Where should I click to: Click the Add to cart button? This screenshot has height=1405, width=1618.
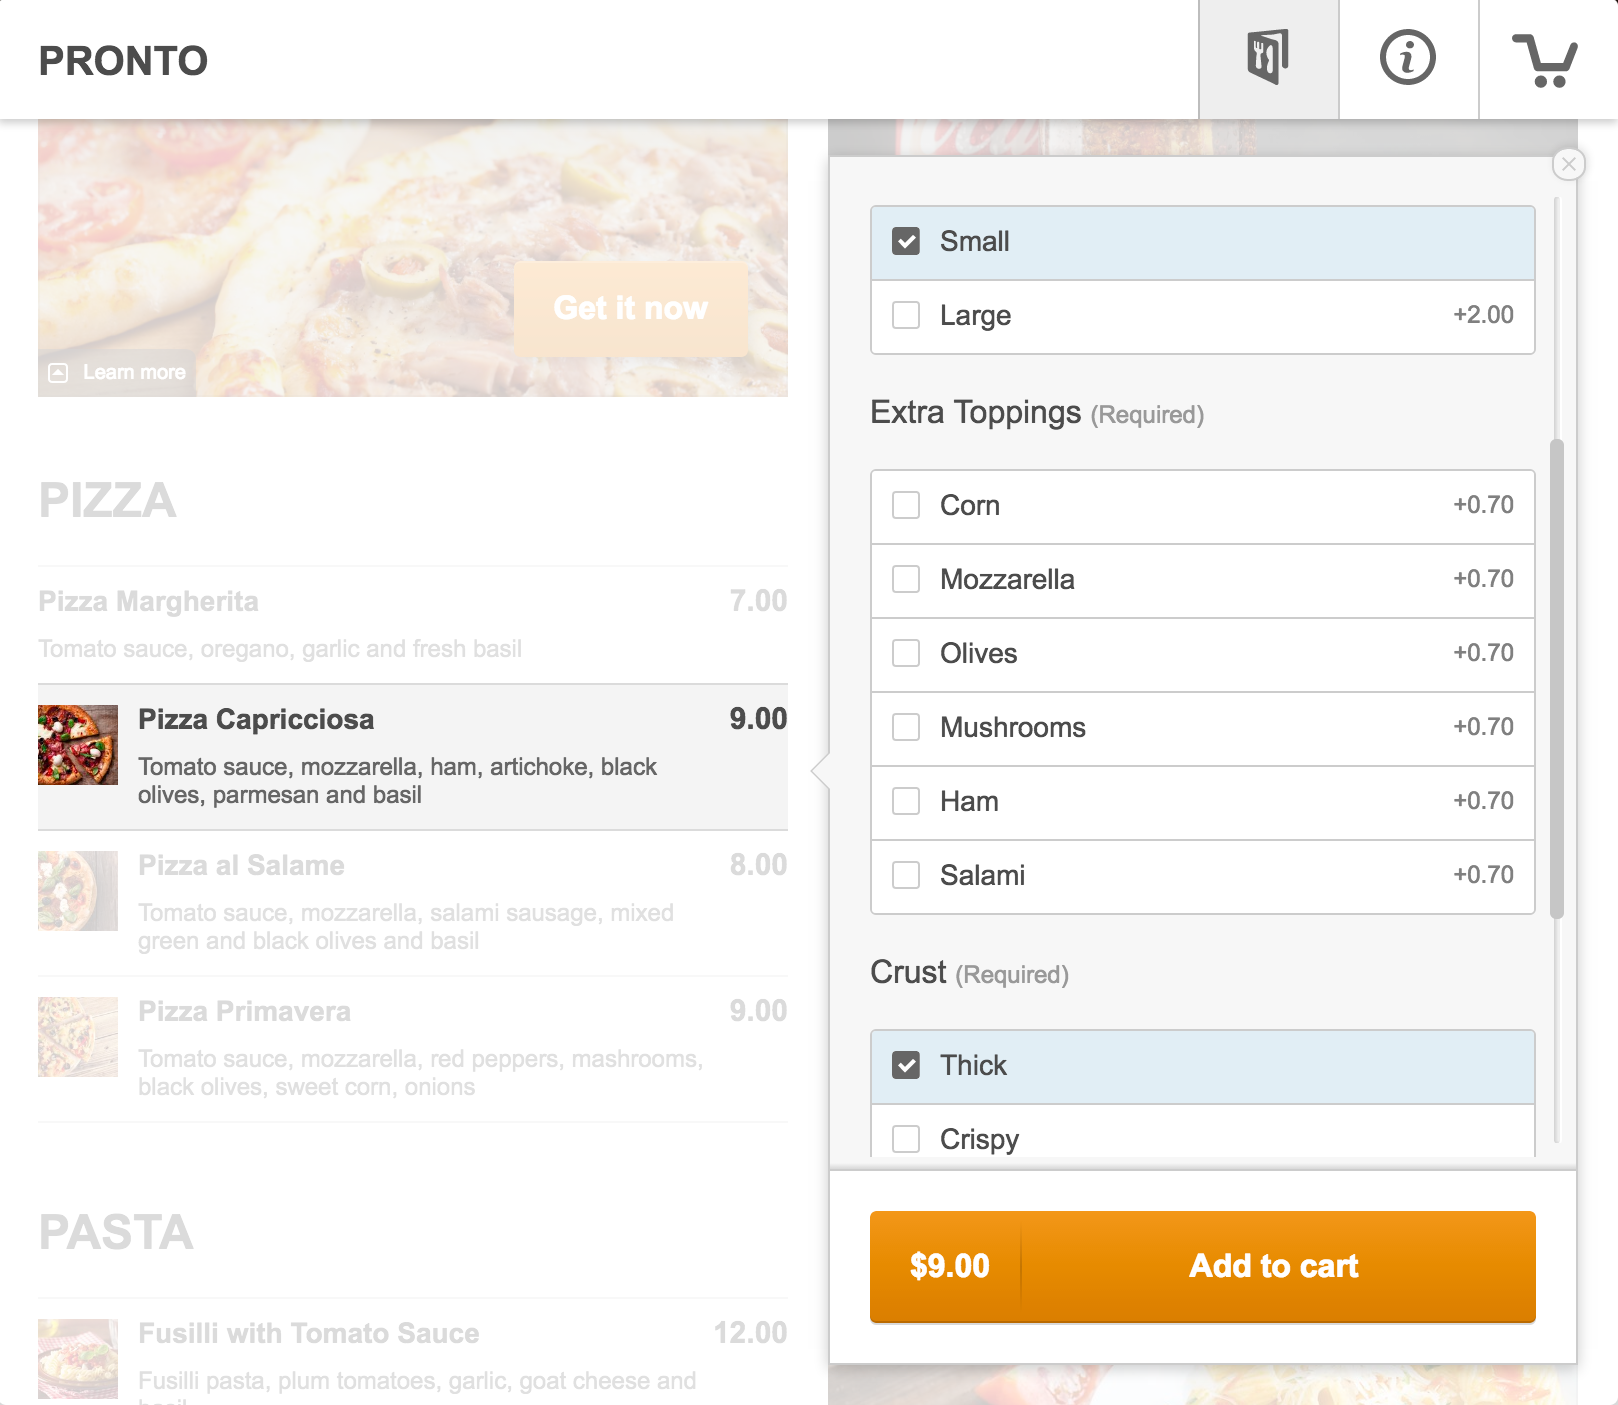[1203, 1267]
